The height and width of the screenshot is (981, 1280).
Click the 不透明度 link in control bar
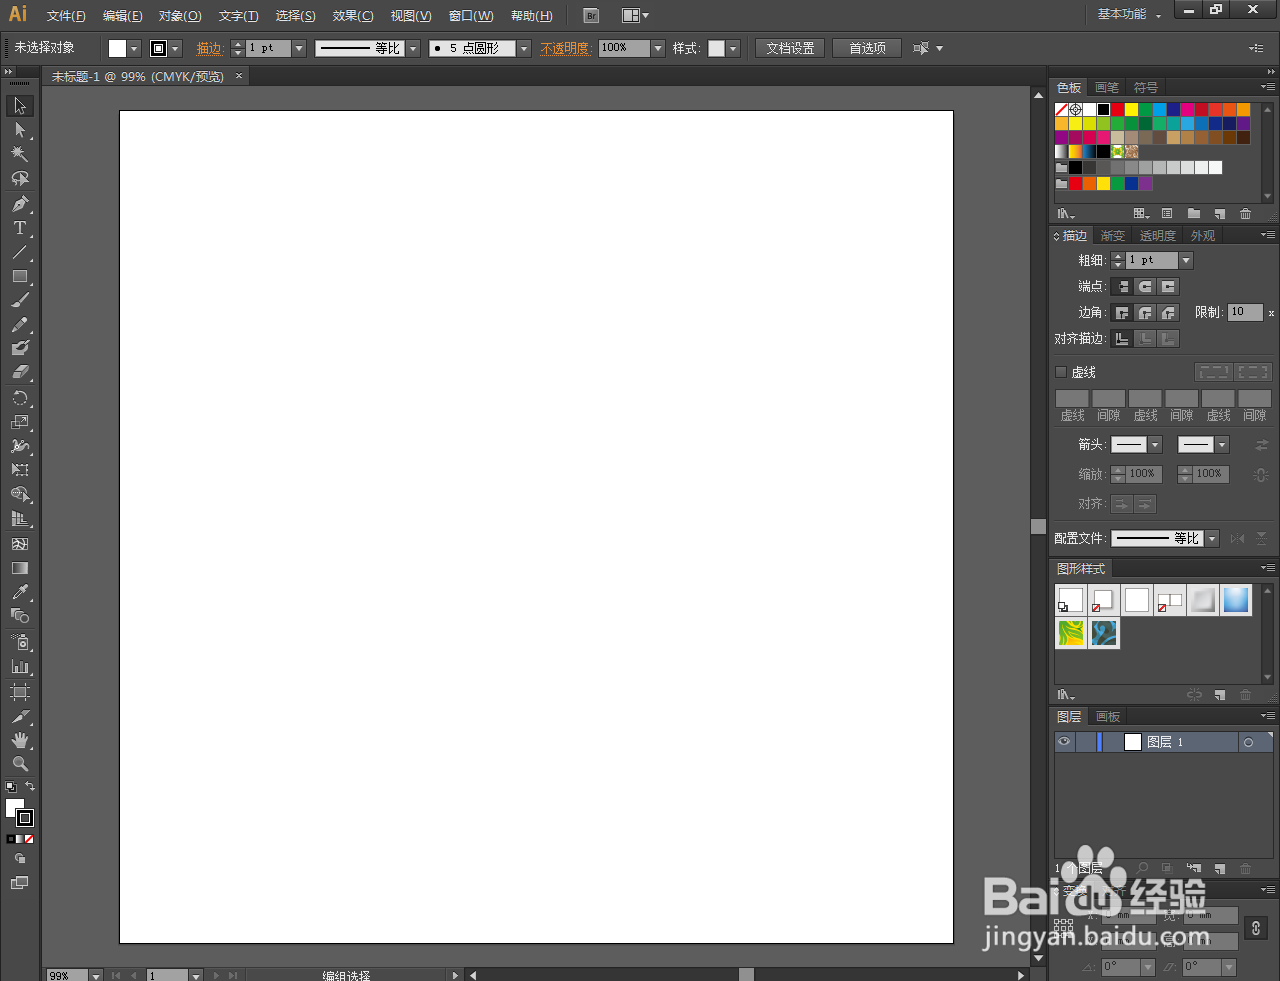pos(565,48)
